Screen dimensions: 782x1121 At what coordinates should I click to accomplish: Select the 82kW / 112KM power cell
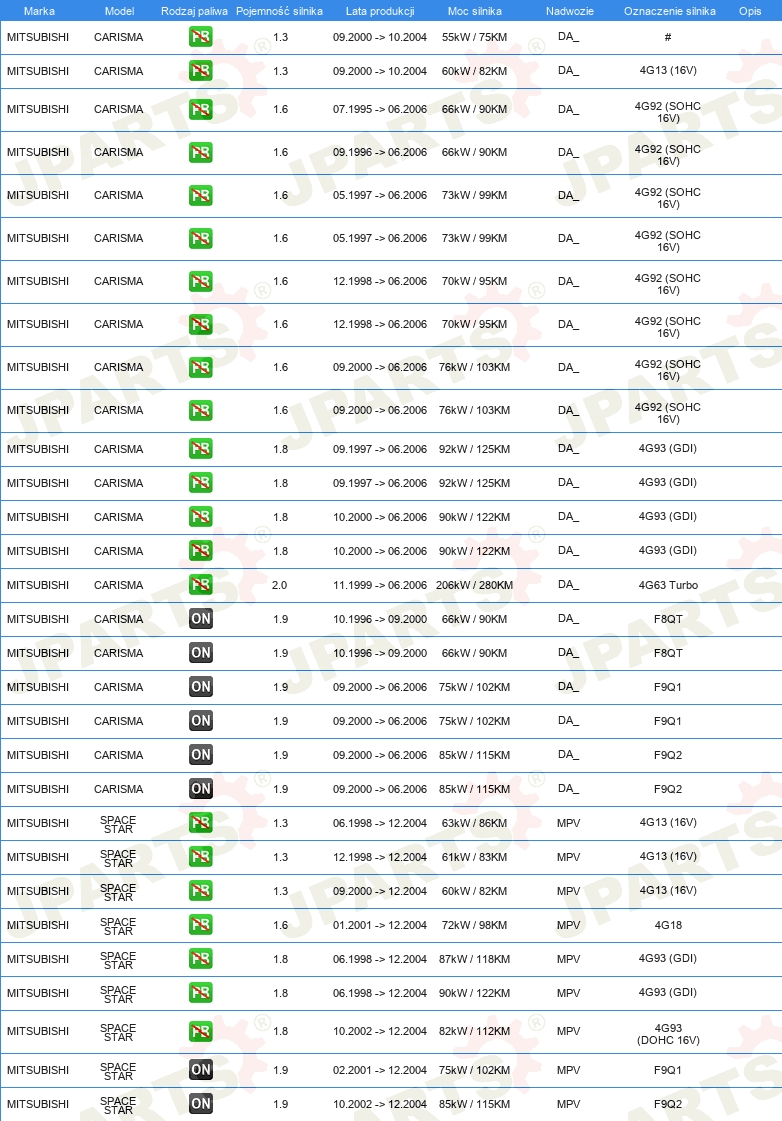(475, 1031)
